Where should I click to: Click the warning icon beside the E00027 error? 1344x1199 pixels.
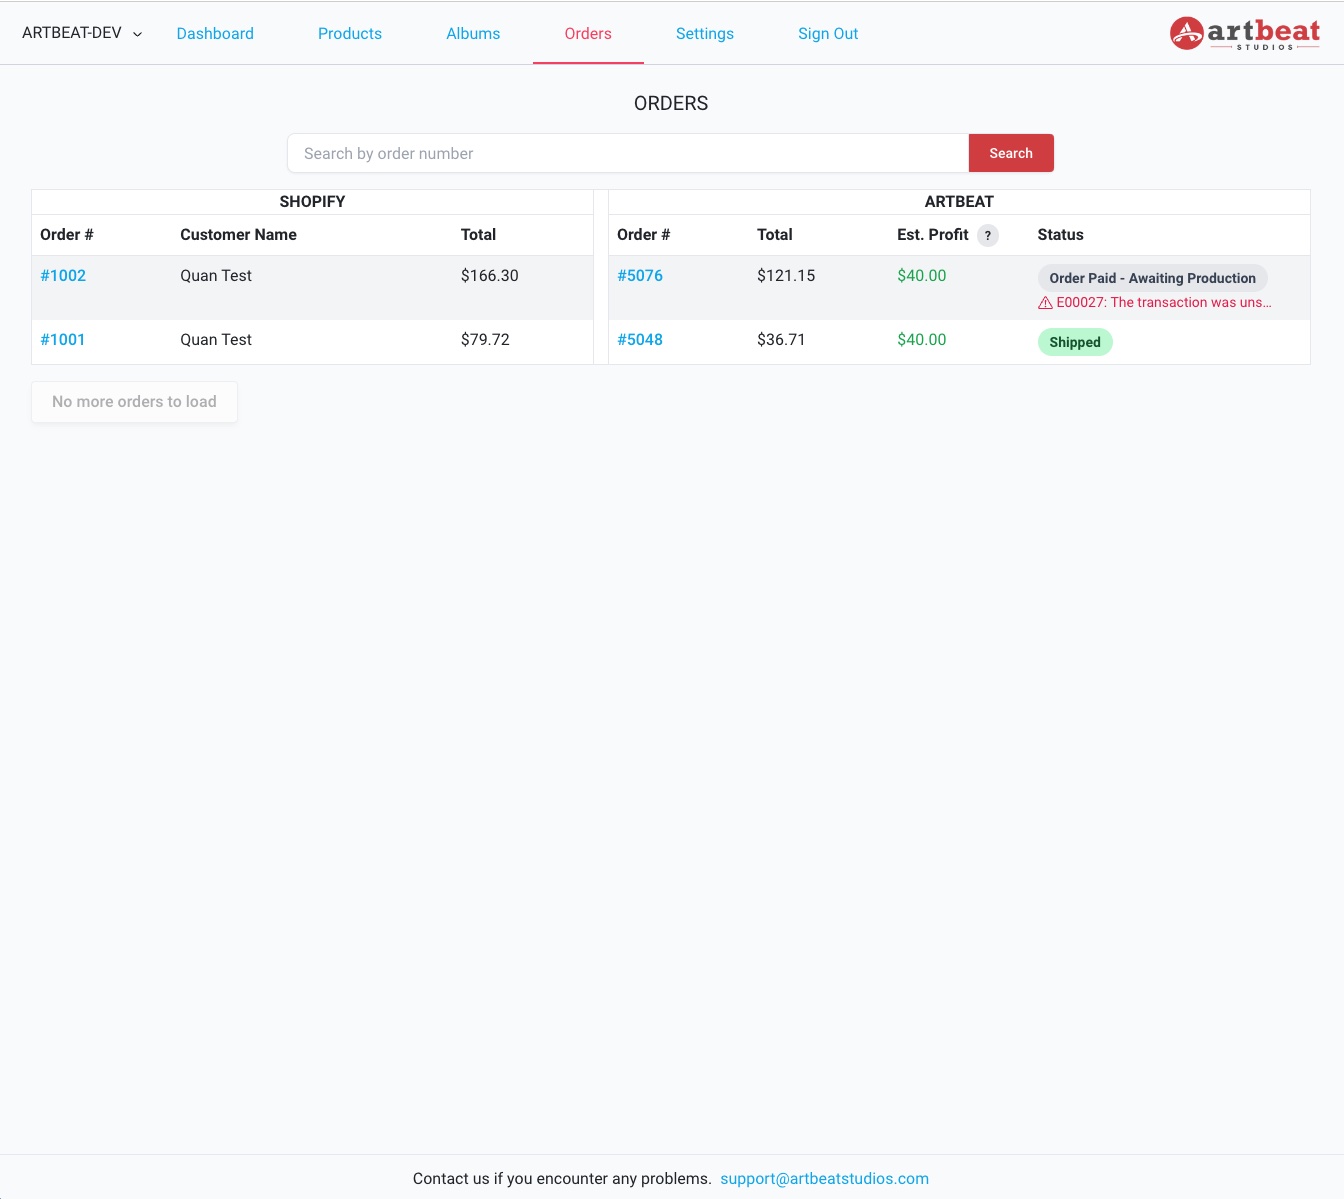click(1045, 303)
